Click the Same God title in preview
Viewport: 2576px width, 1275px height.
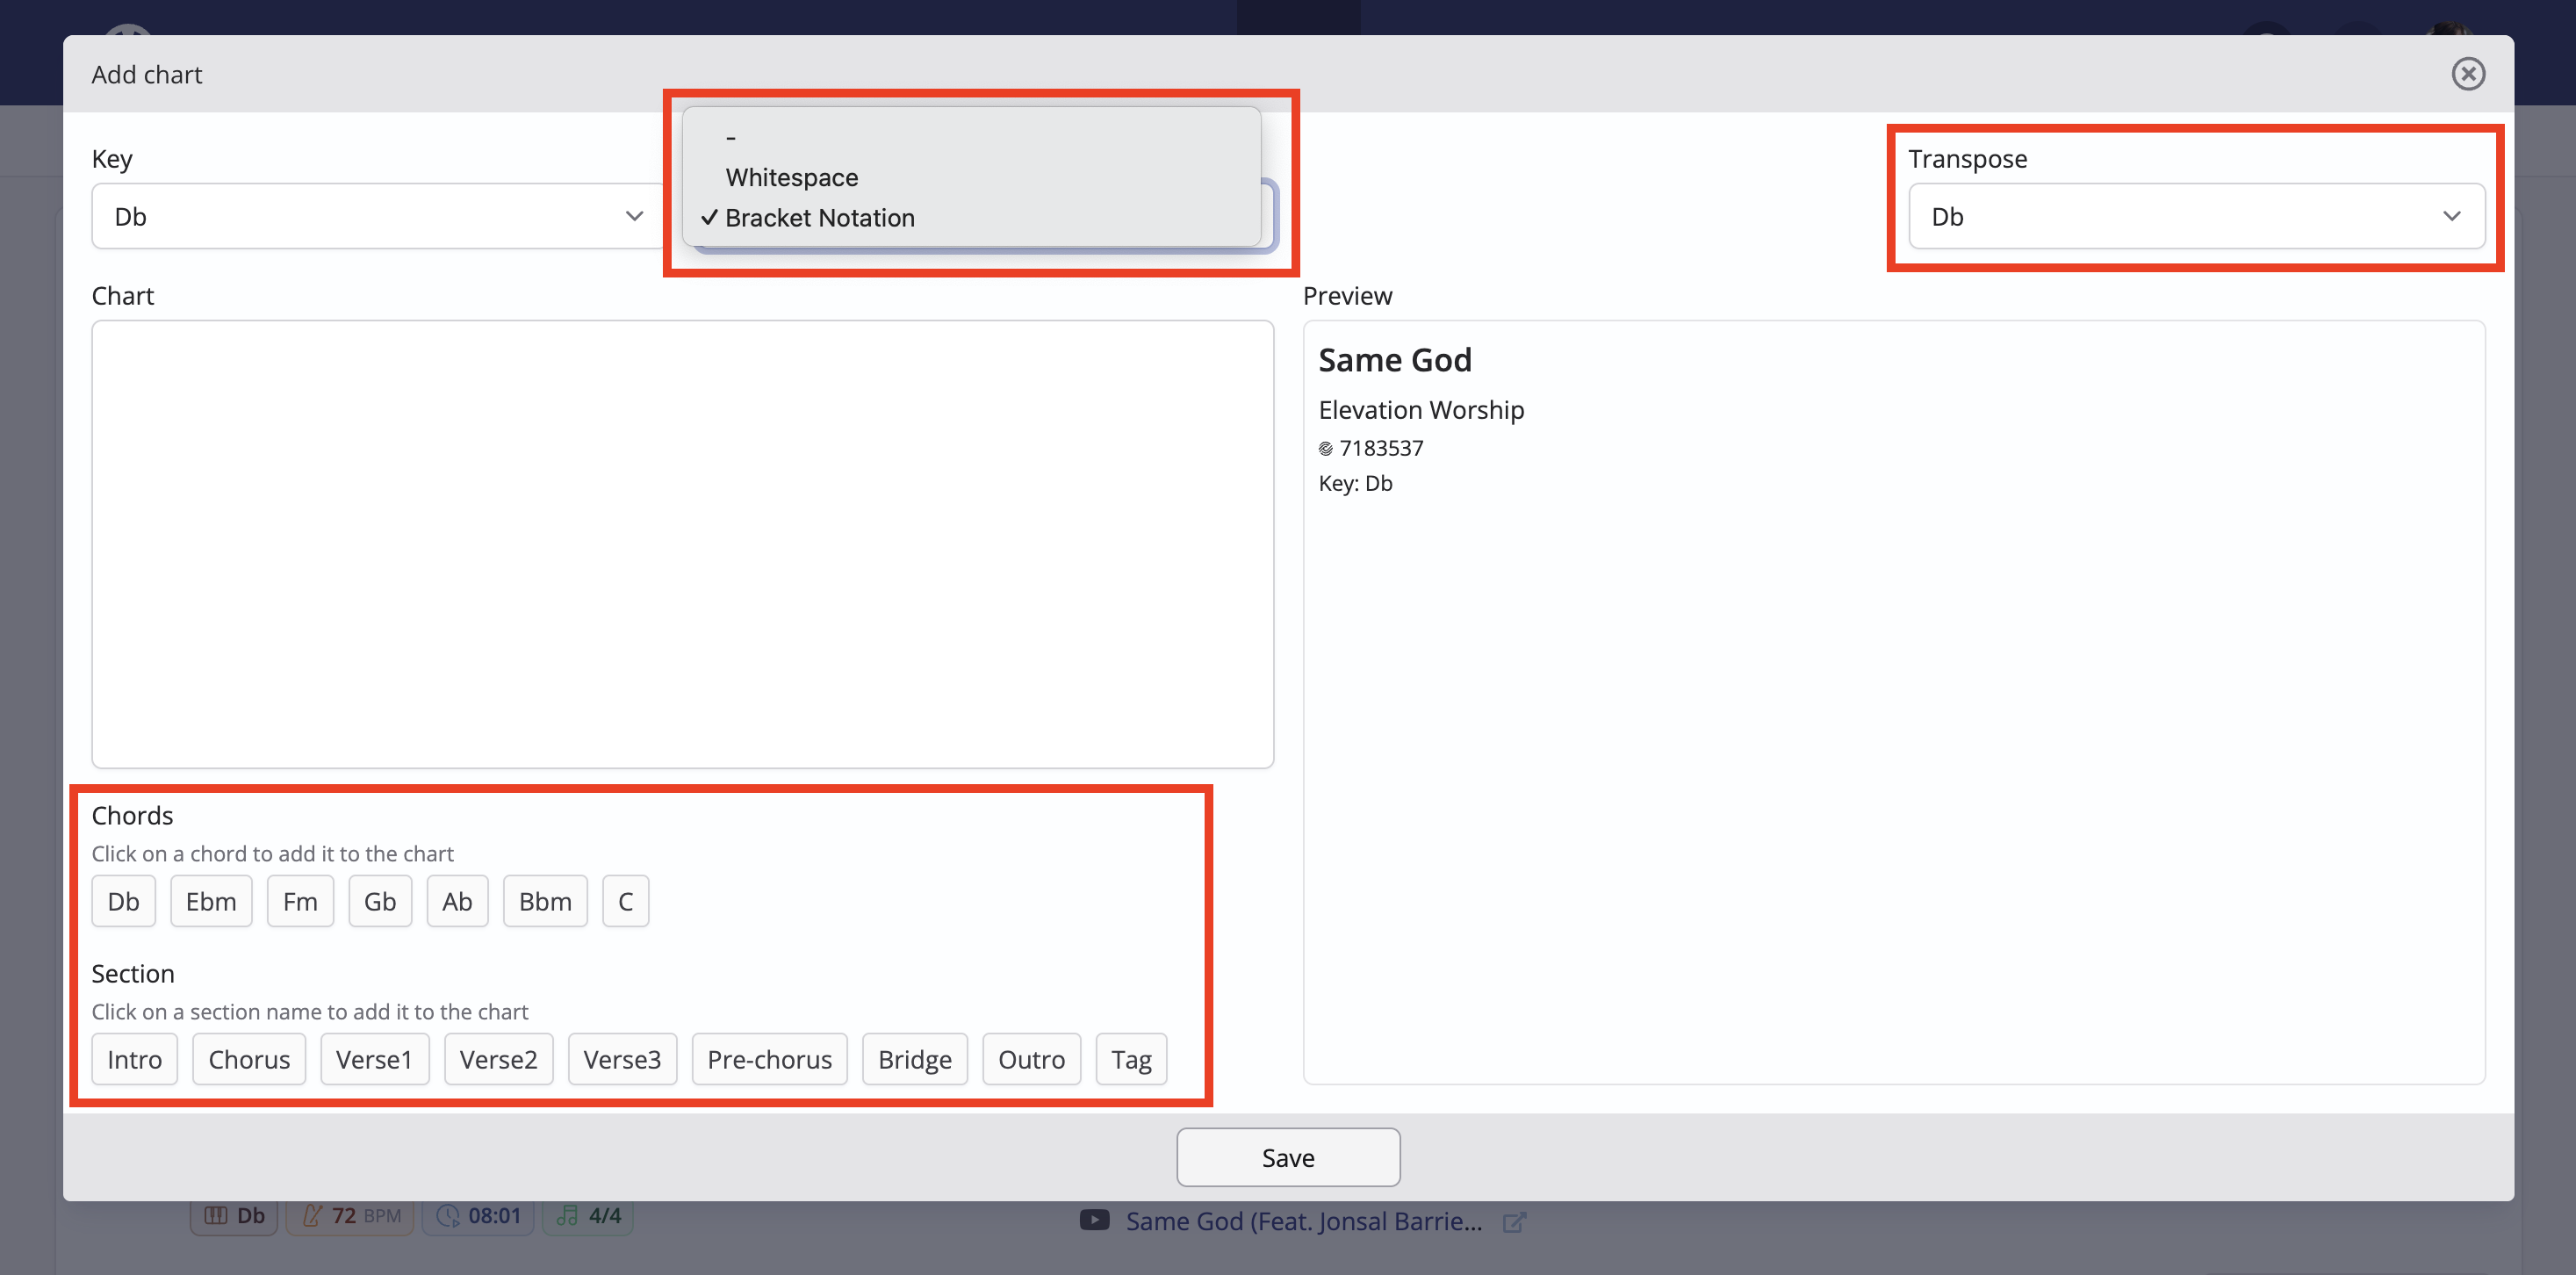point(1394,360)
